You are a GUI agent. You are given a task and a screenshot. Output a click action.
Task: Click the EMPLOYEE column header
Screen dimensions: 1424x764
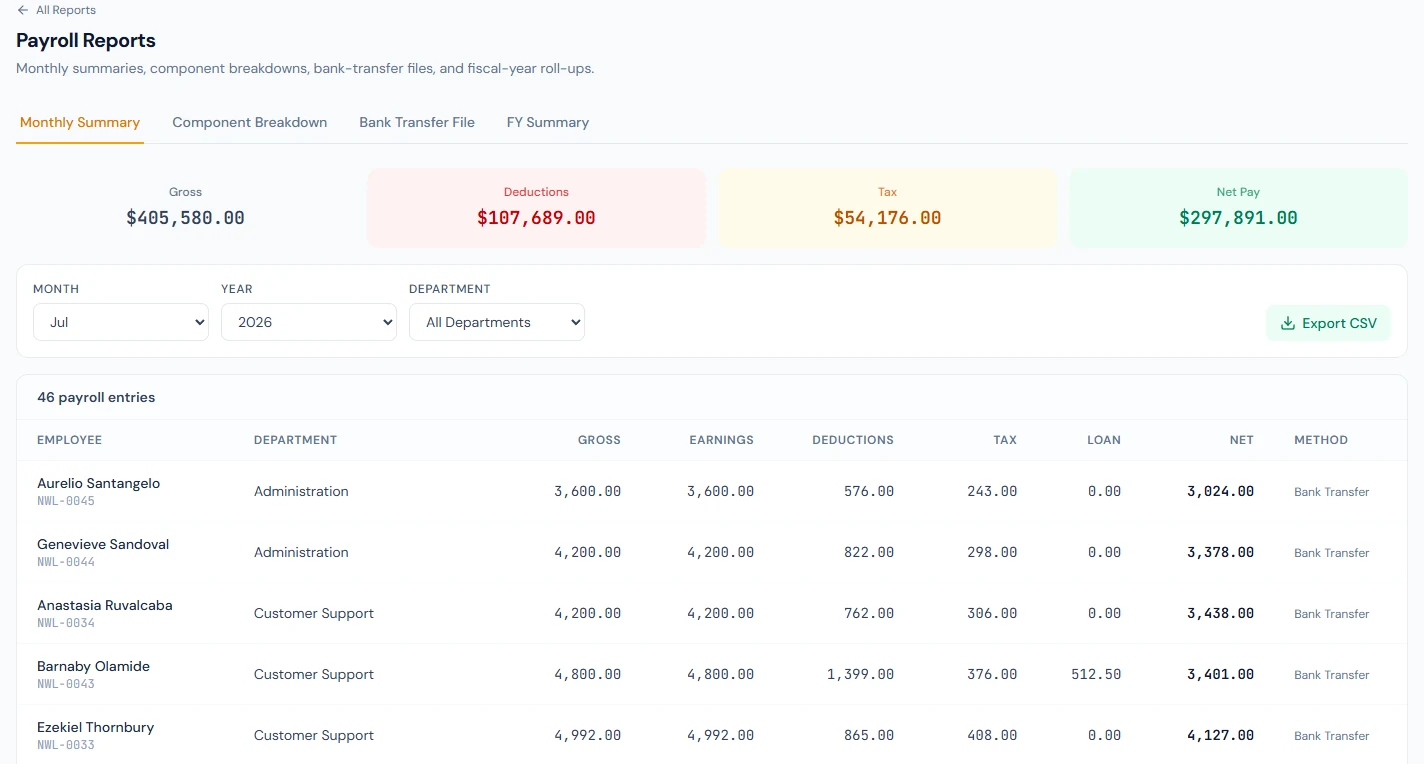[70, 440]
